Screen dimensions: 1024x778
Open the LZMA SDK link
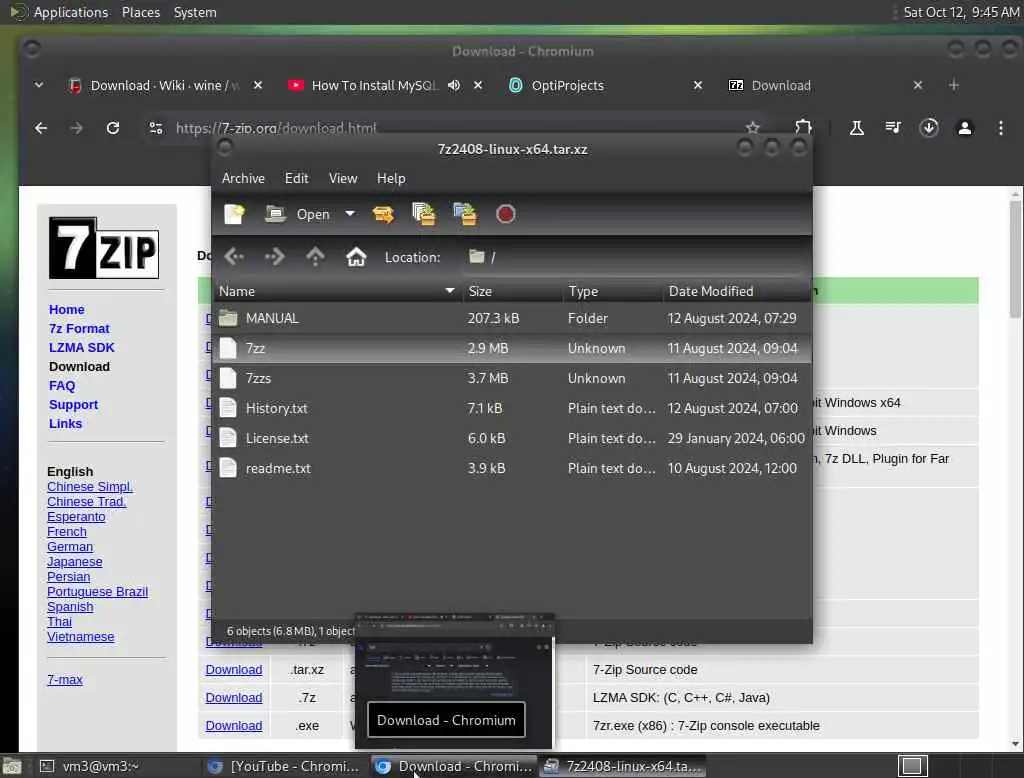point(82,348)
